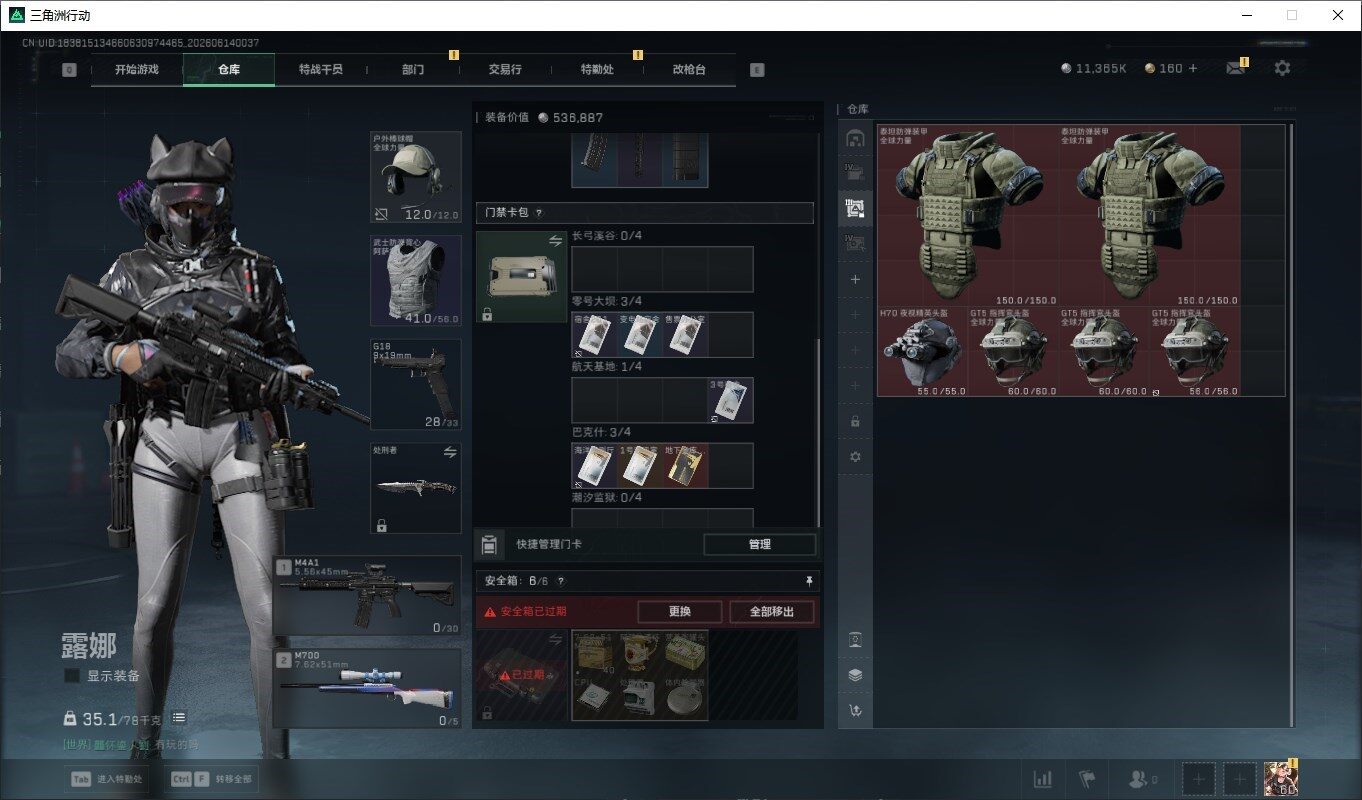
Task: Select the 武士防弹背心 armor slot
Action: tap(416, 281)
